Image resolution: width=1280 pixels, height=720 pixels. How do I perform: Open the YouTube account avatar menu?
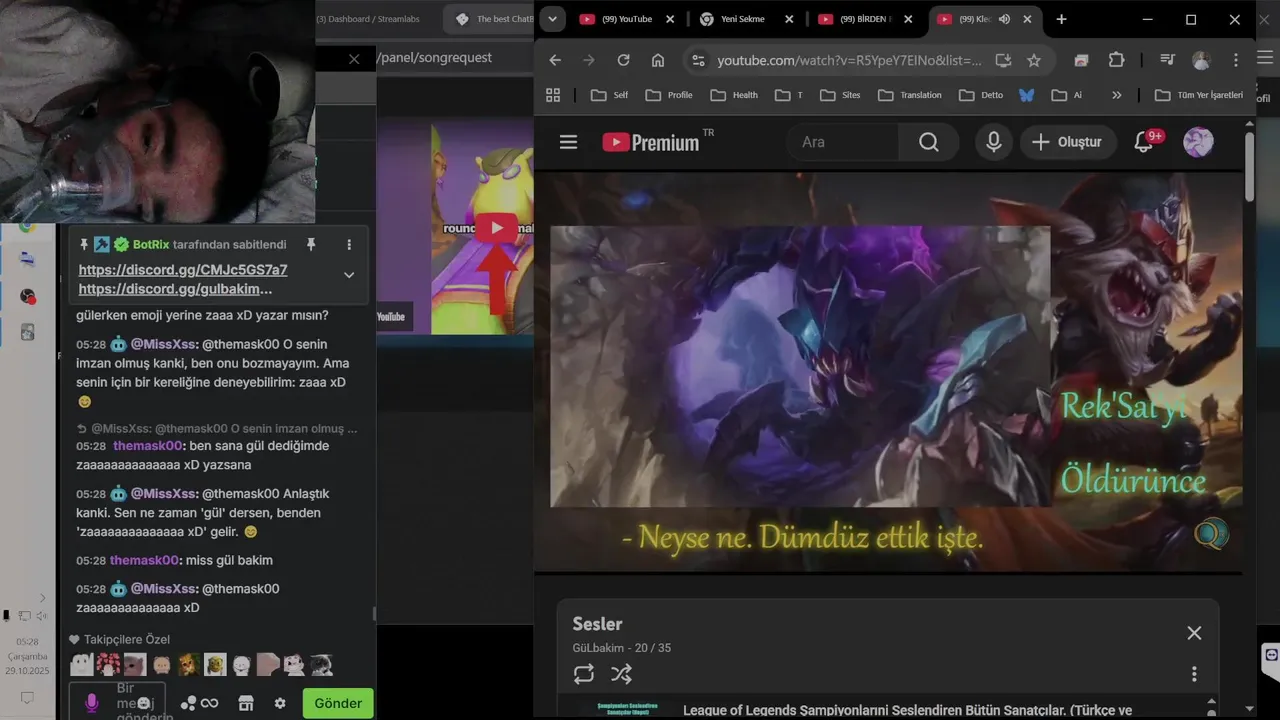(x=1198, y=142)
